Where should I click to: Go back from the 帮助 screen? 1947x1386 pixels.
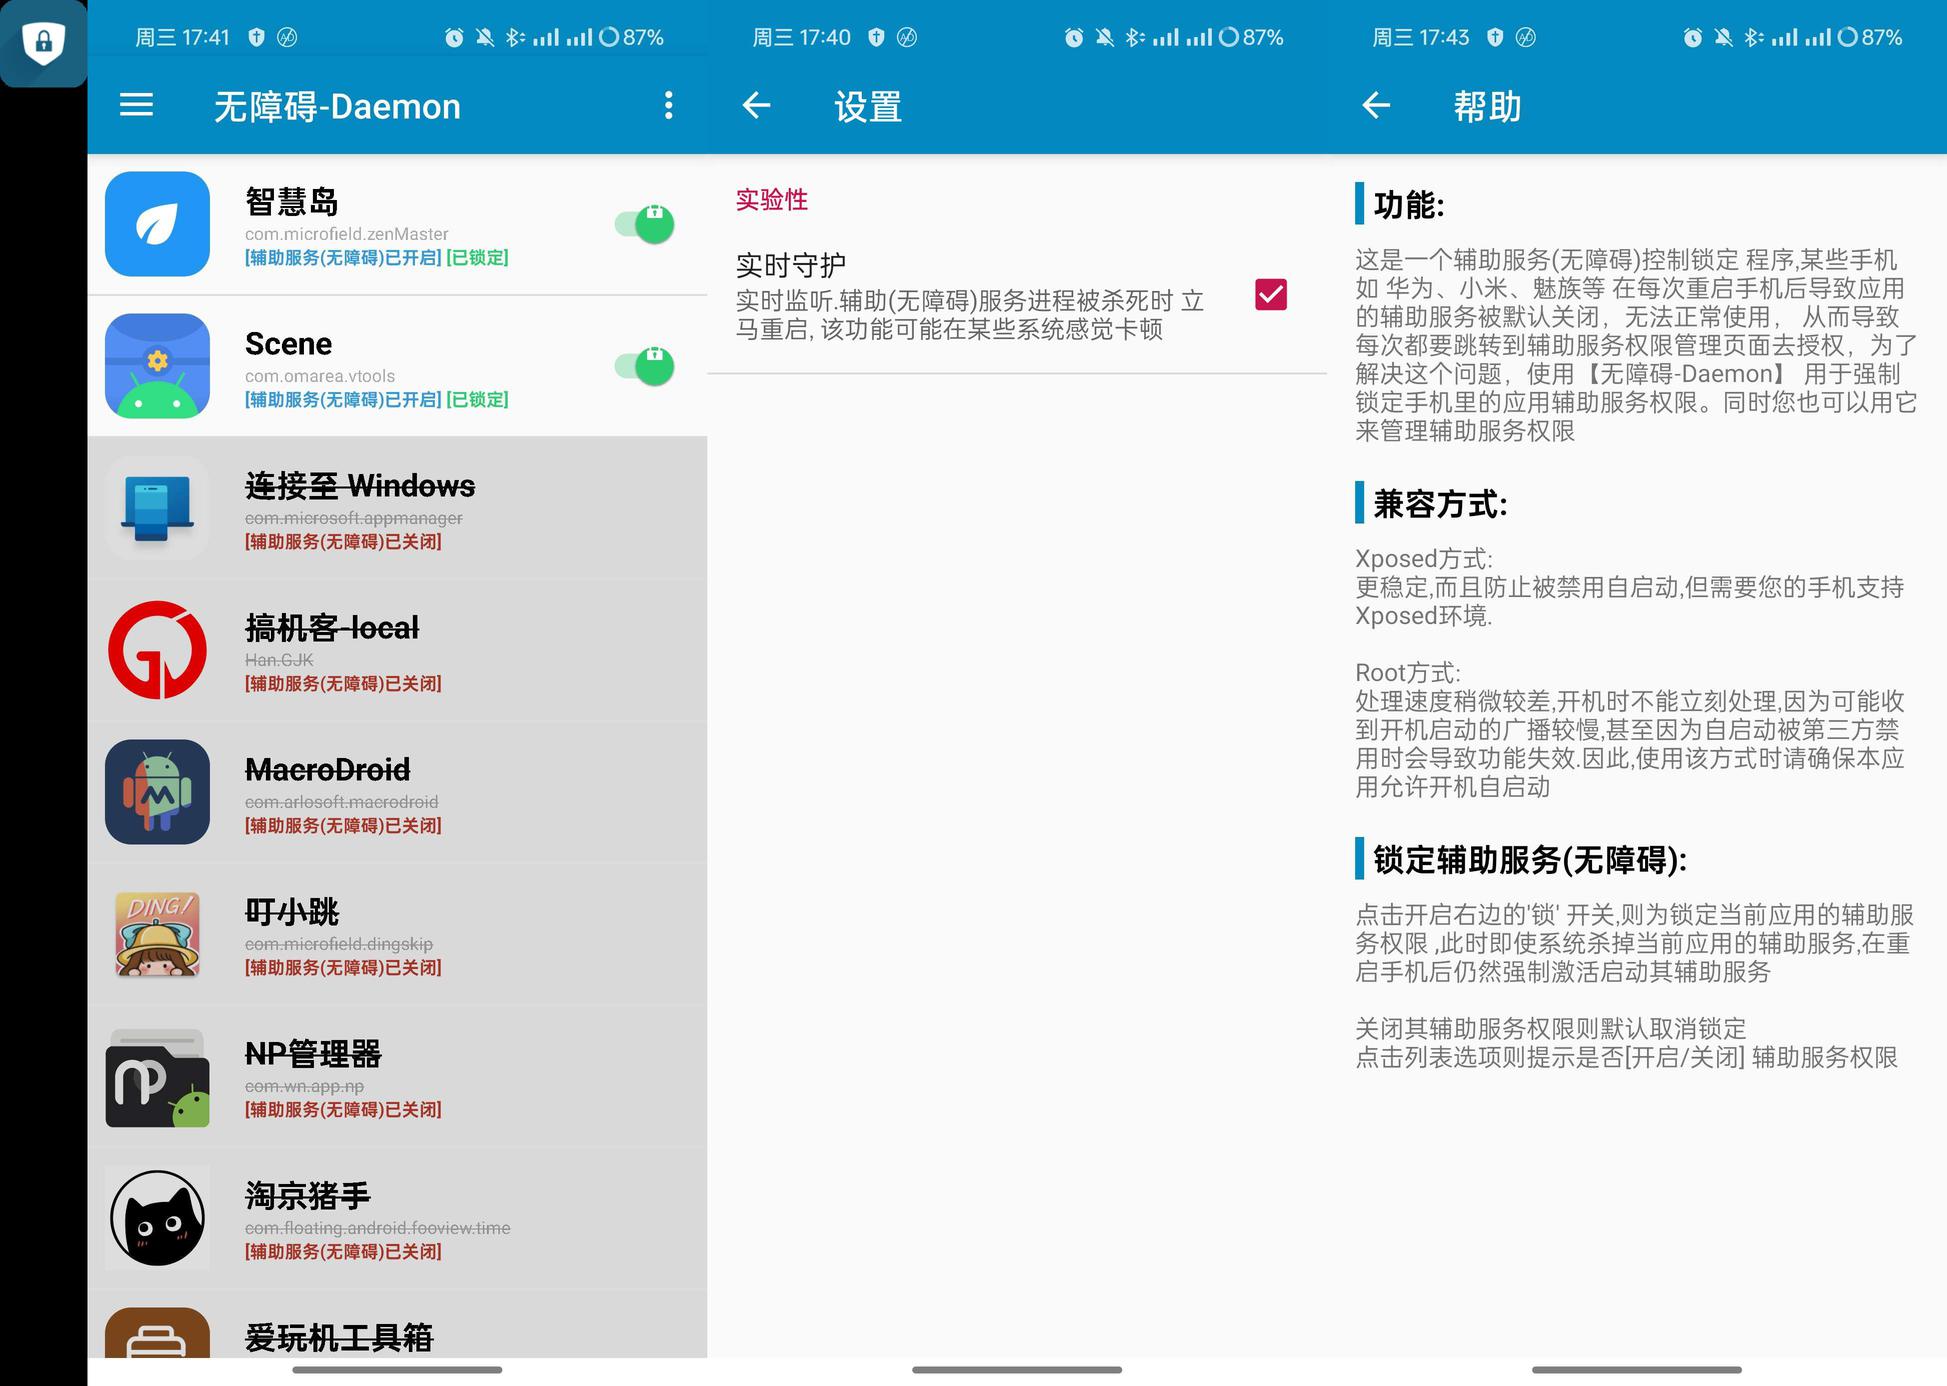pyautogui.click(x=1376, y=105)
